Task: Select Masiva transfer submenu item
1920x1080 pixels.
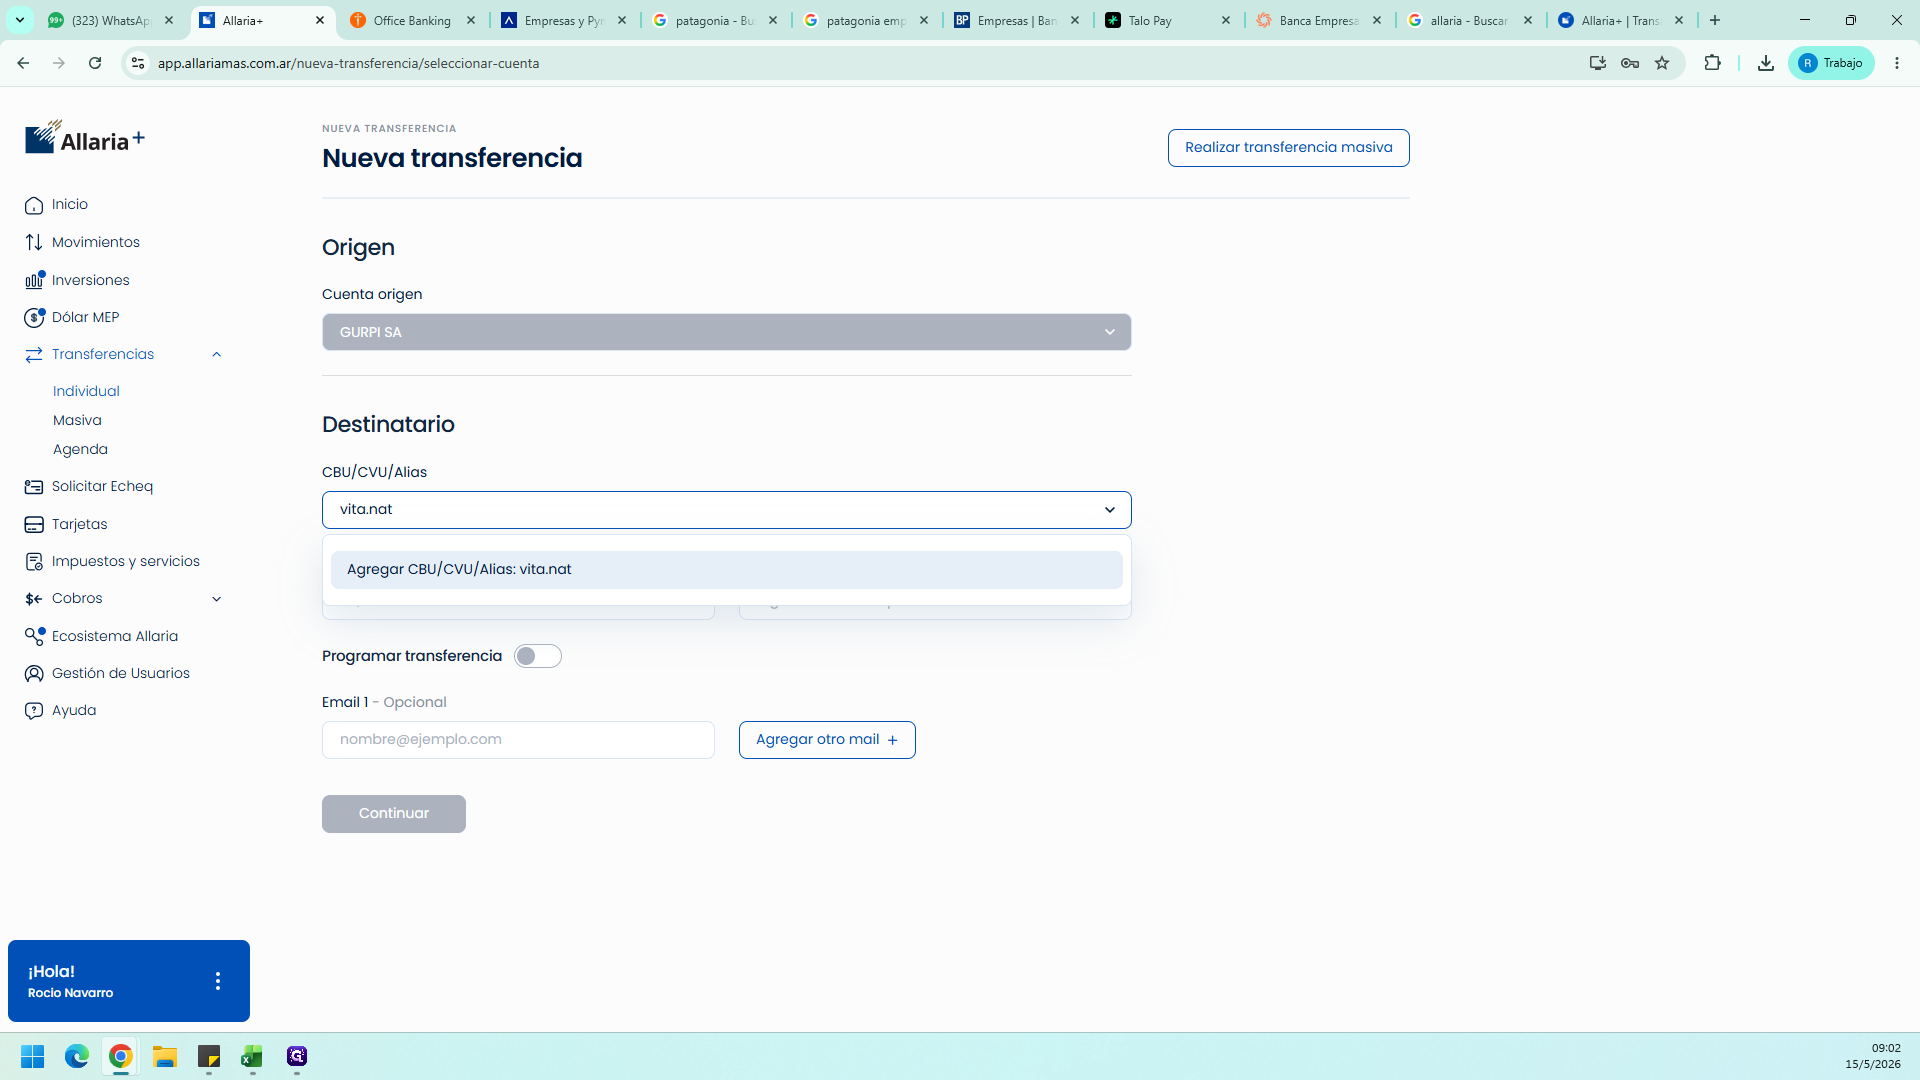Action: pyautogui.click(x=77, y=421)
